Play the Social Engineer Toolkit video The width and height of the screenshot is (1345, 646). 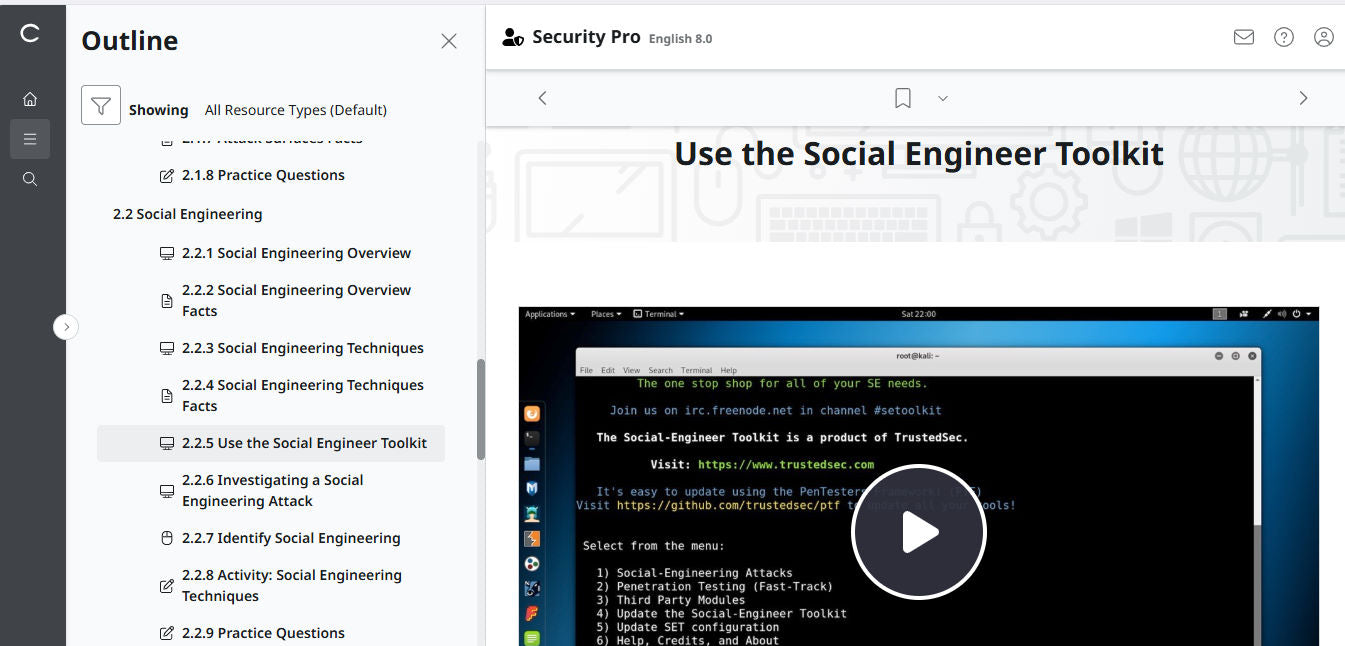pos(918,532)
